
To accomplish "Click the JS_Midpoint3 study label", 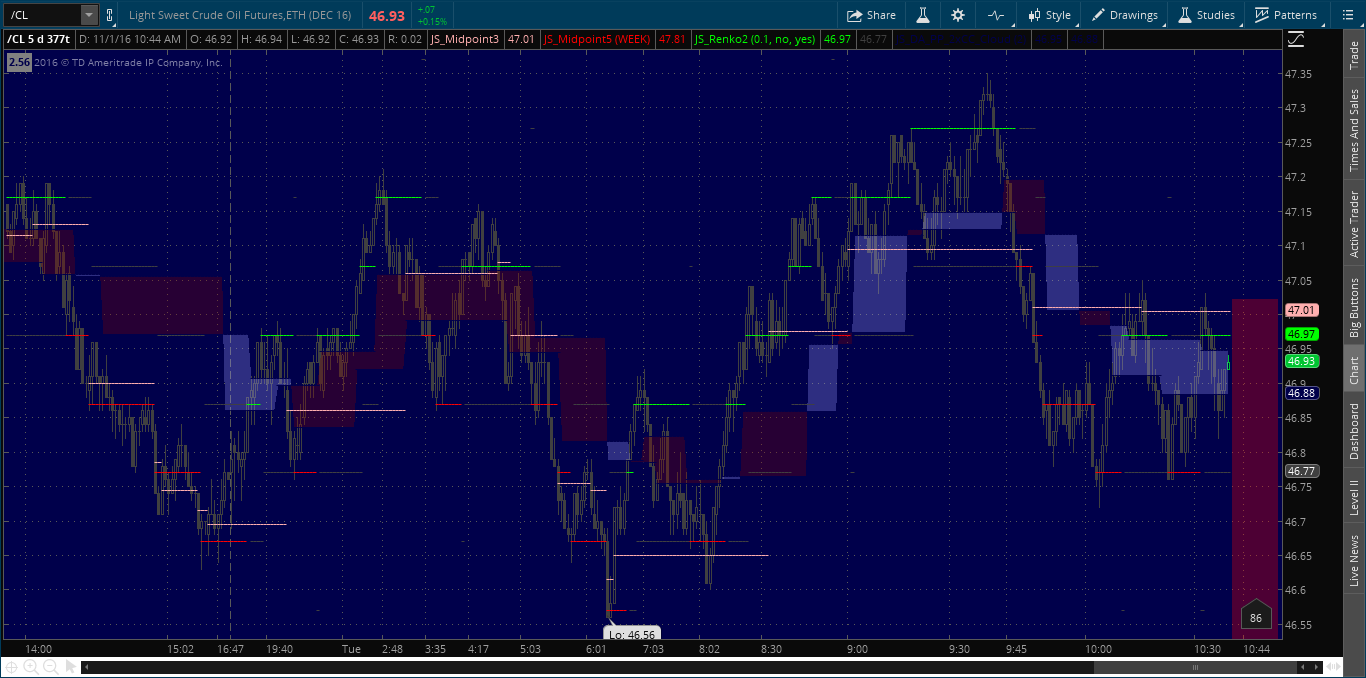I will pyautogui.click(x=465, y=39).
